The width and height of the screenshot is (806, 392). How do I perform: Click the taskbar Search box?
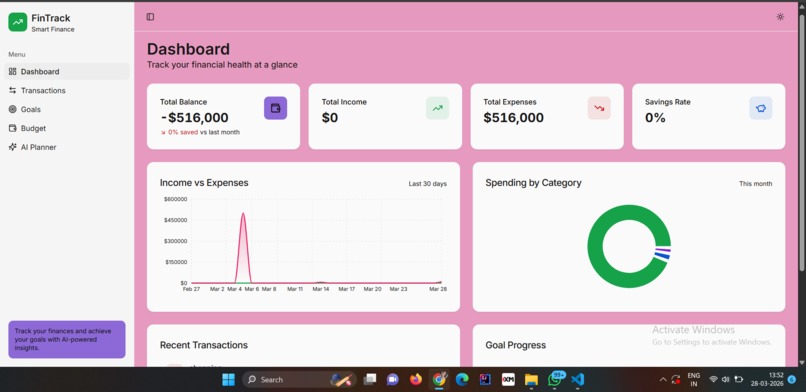pyautogui.click(x=299, y=380)
